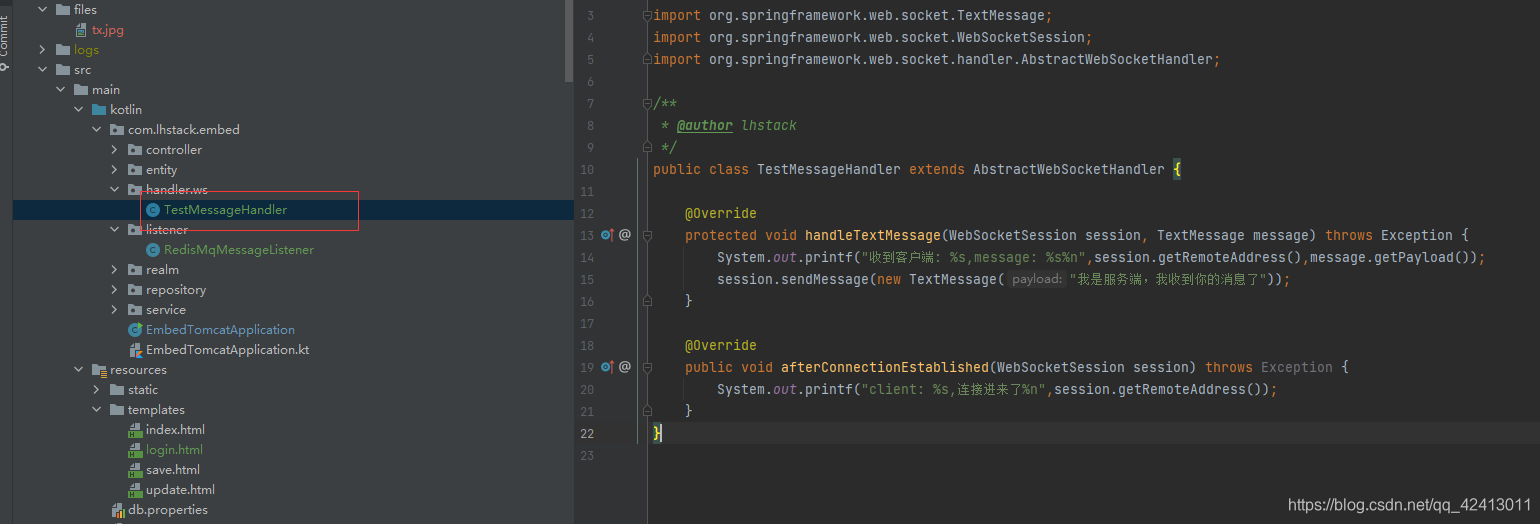
Task: Fold the Javadoc comment at line 7
Action: [x=647, y=104]
